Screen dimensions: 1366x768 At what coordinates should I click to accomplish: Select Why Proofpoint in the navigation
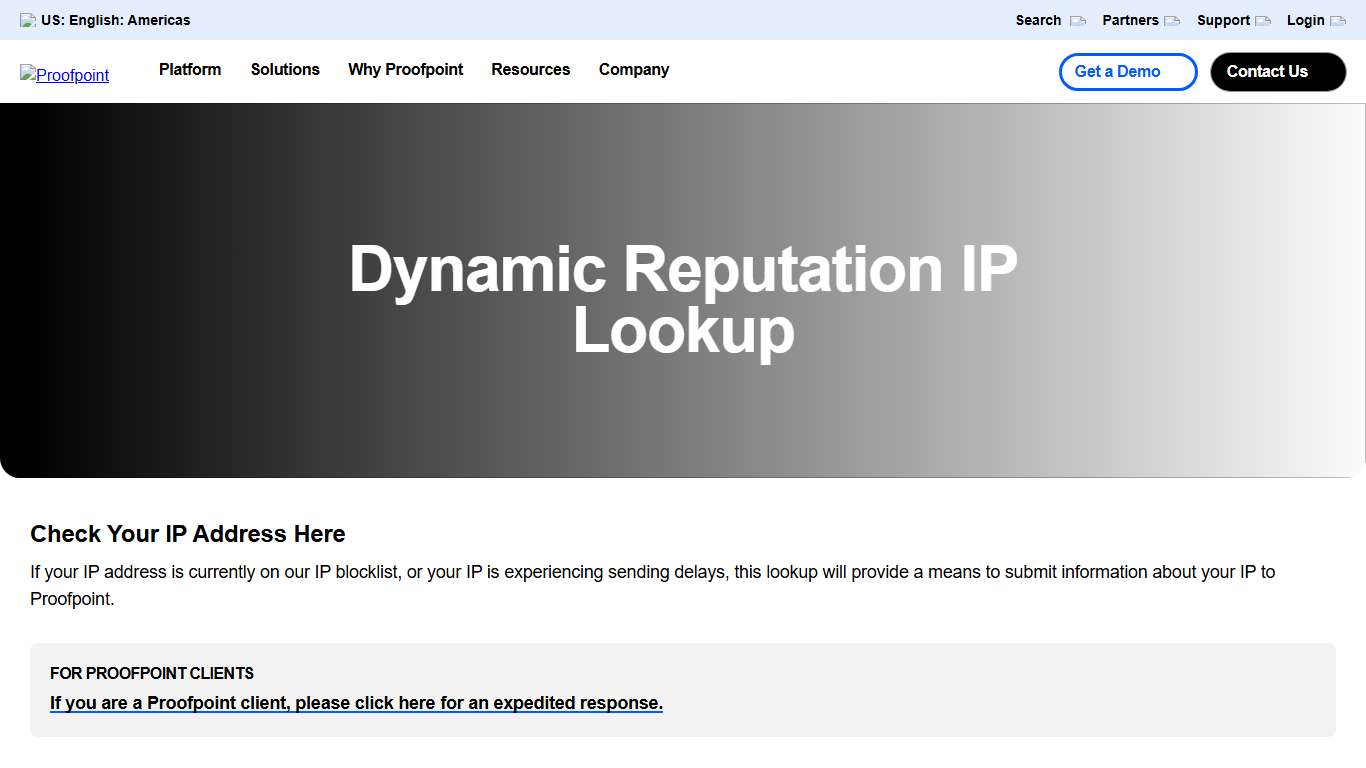tap(405, 70)
